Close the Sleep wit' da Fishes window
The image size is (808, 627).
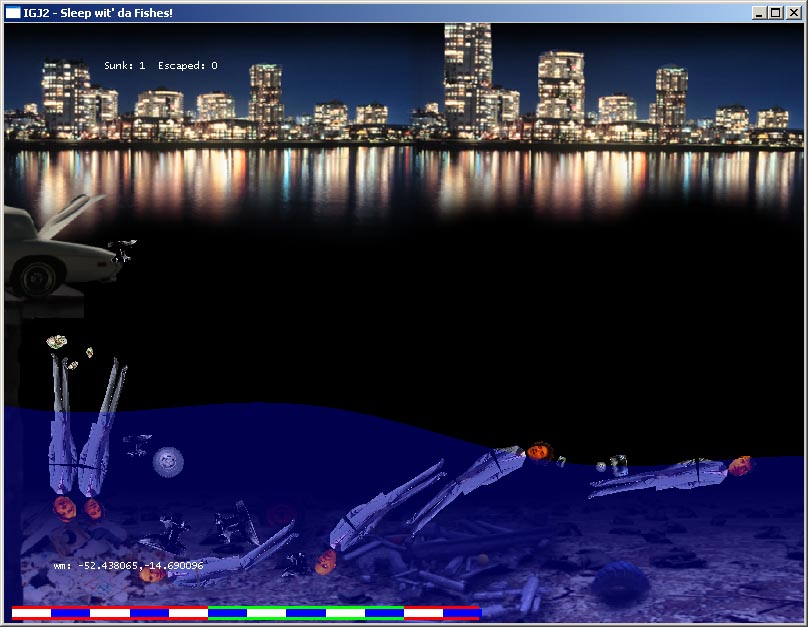(794, 13)
